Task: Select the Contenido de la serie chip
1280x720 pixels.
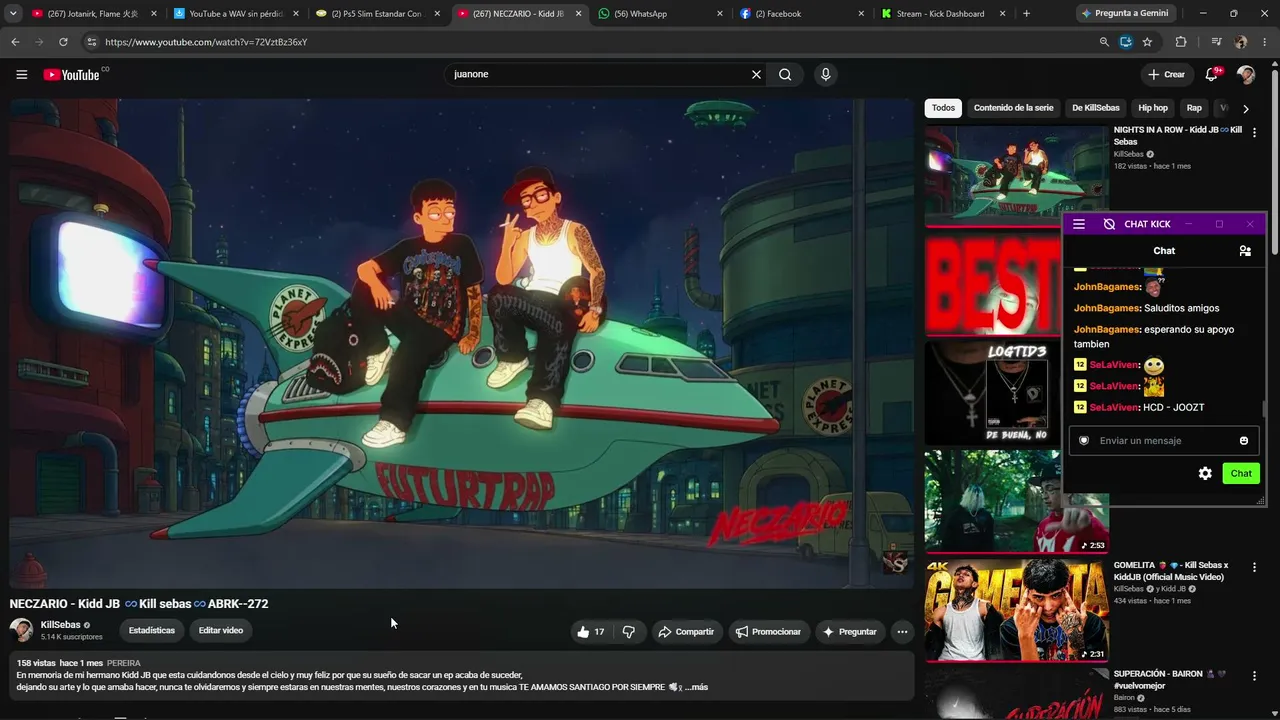Action: [1013, 108]
